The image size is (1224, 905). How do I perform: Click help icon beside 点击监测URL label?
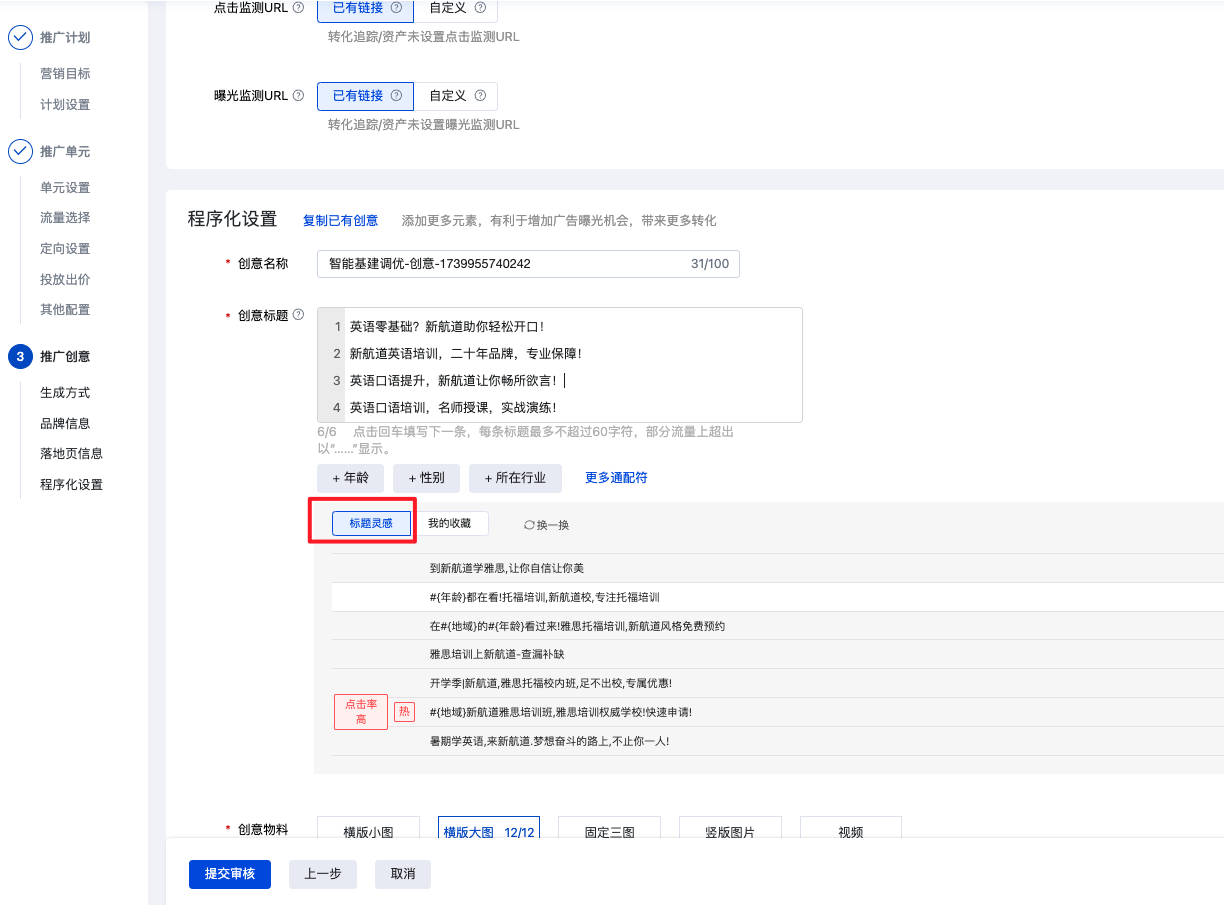[299, 7]
